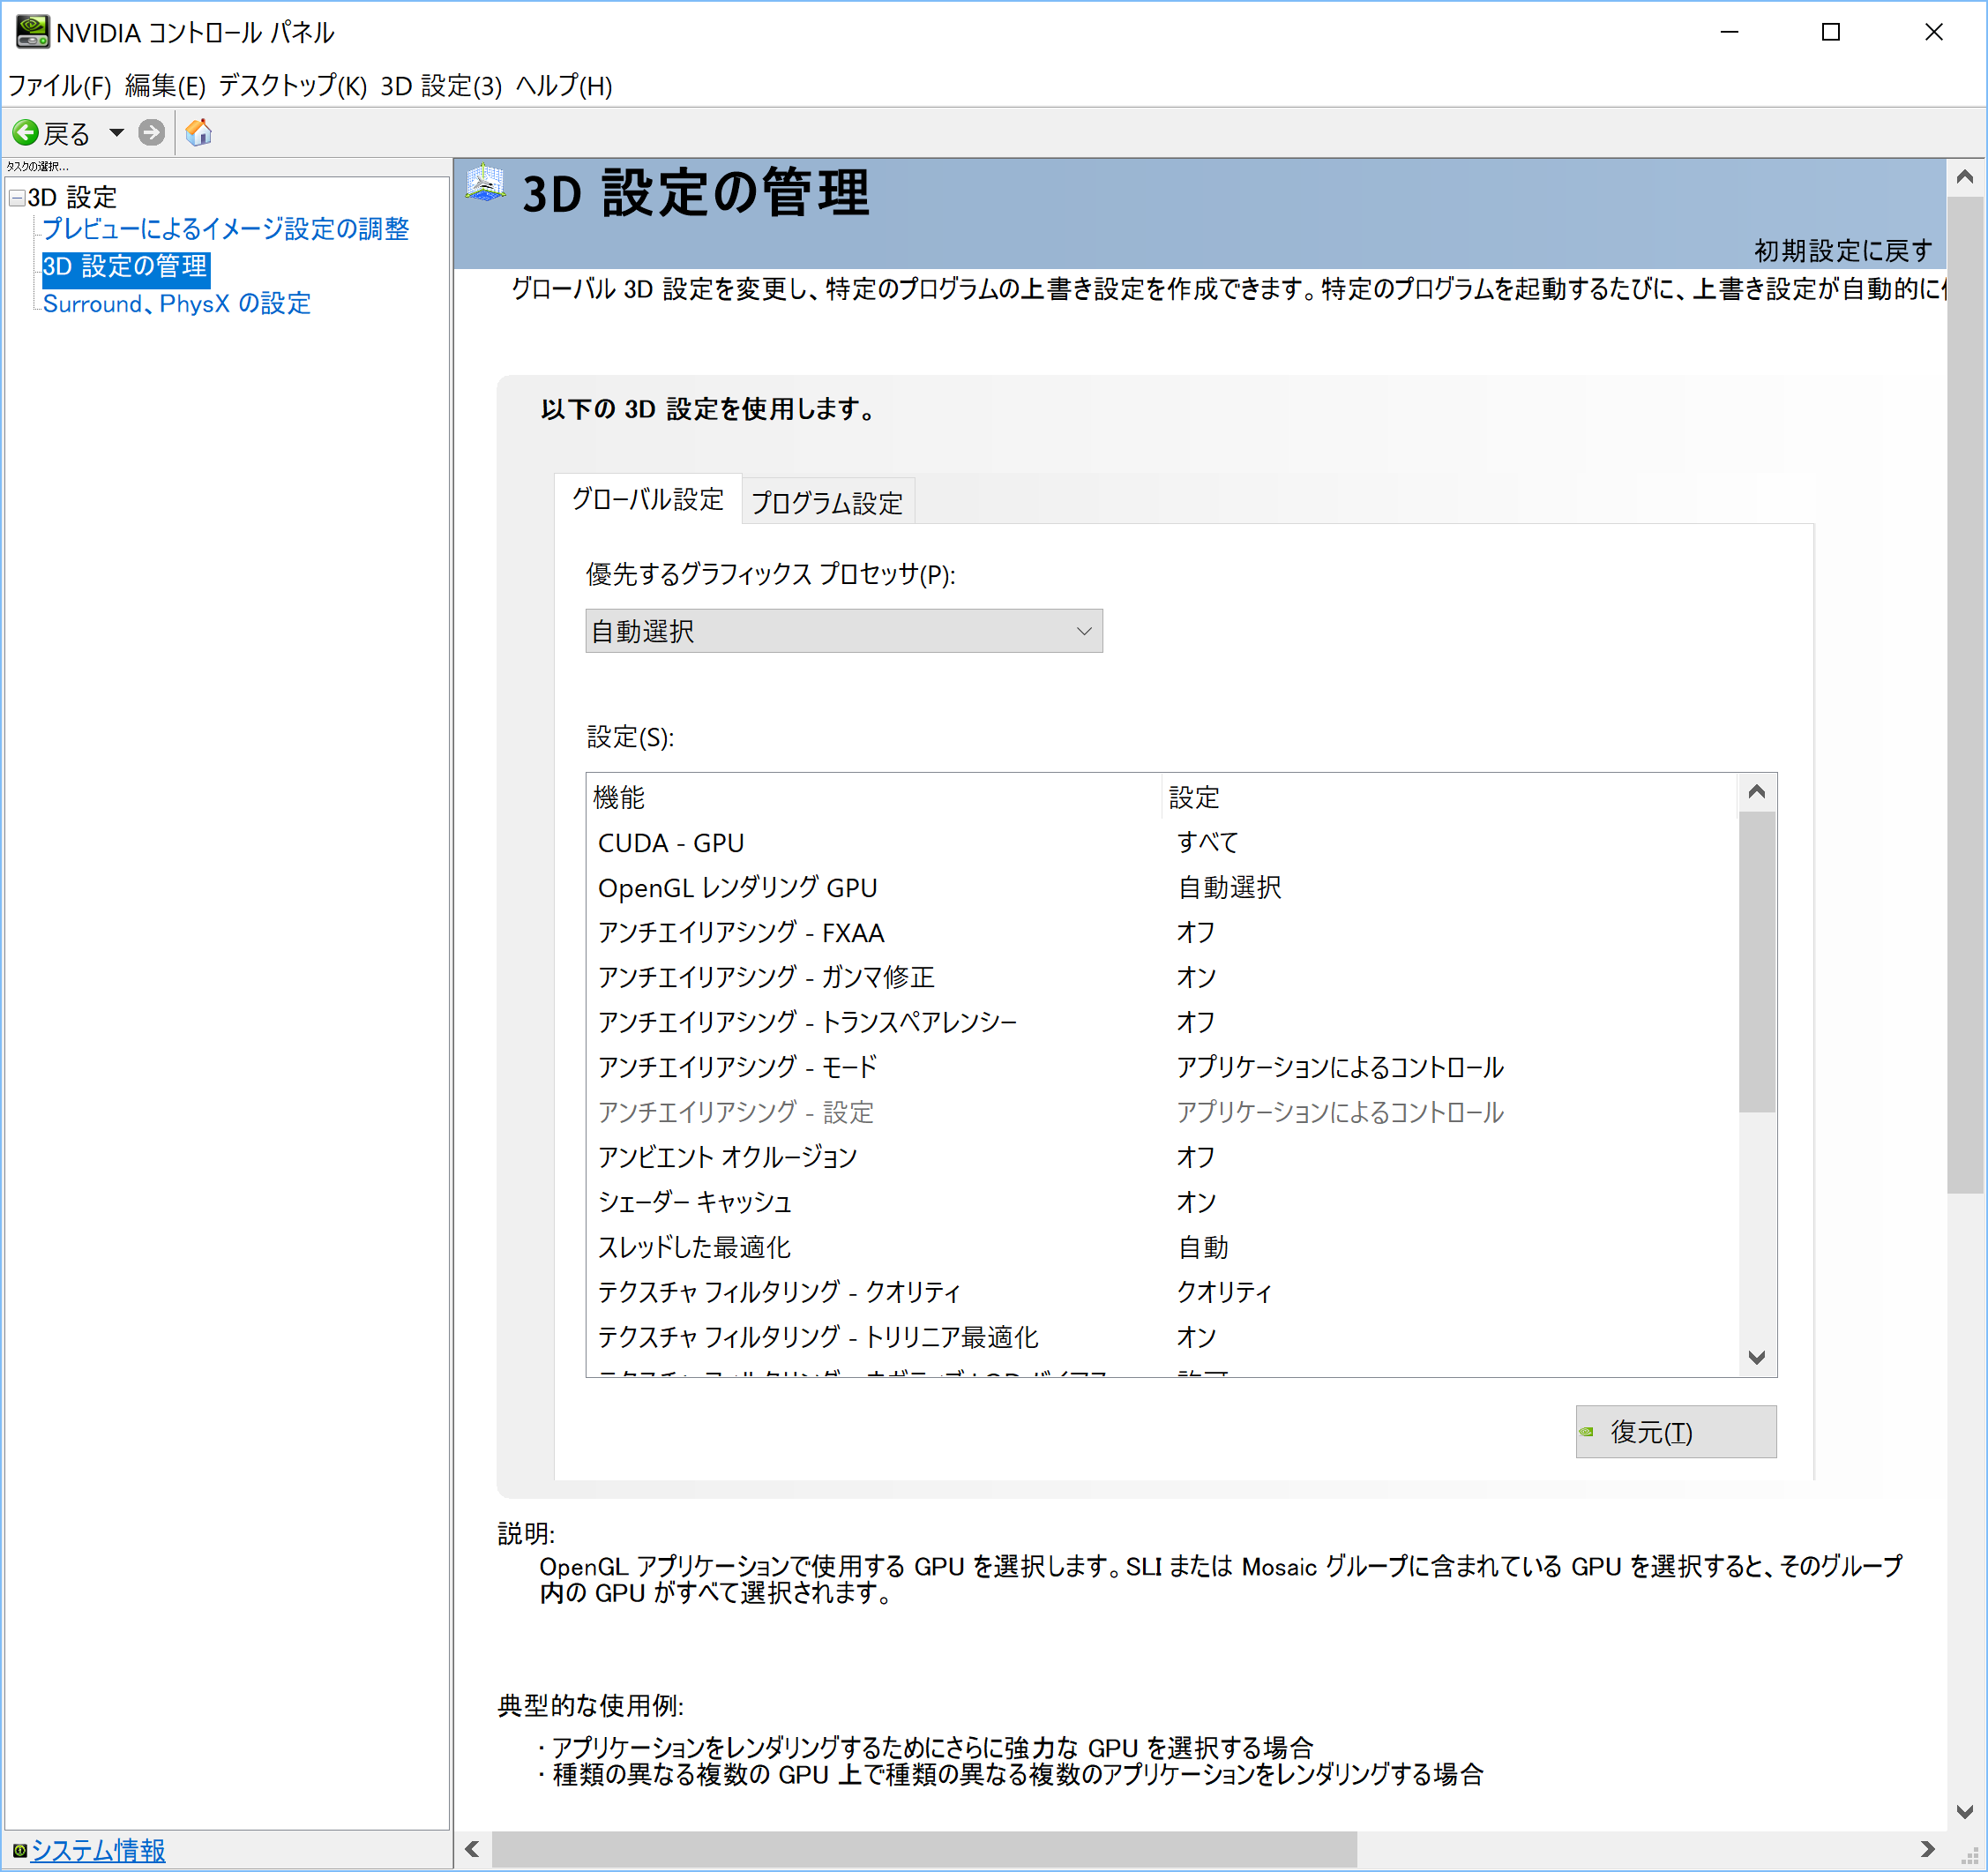Click 自動 value for スレッドした最適化
The image size is (1988, 1872).
tap(1203, 1247)
